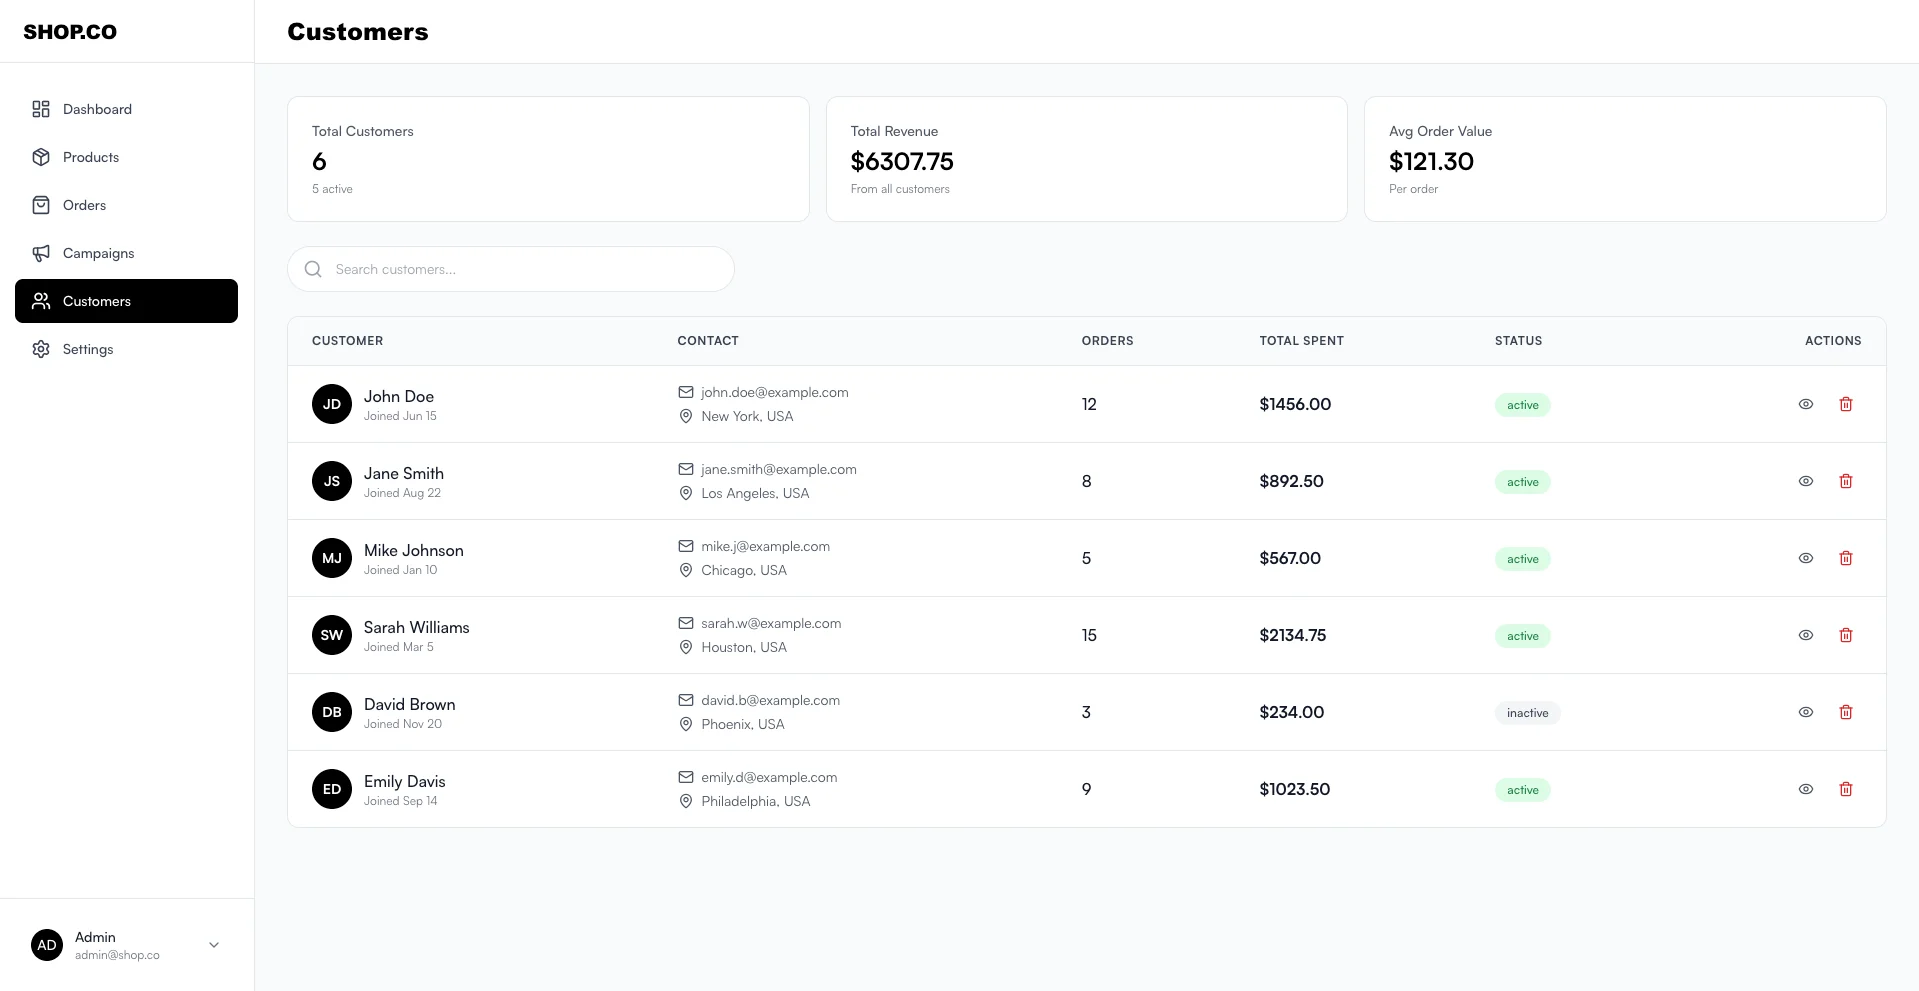The height and width of the screenshot is (991, 1919).
Task: Click the trash icon for Jane Smith
Action: click(x=1846, y=481)
